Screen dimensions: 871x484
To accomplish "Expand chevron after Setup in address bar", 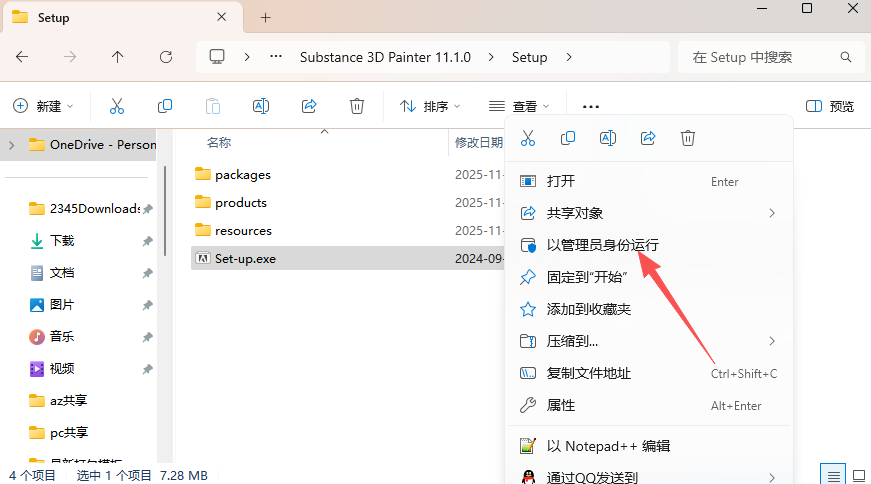I will click(x=569, y=57).
